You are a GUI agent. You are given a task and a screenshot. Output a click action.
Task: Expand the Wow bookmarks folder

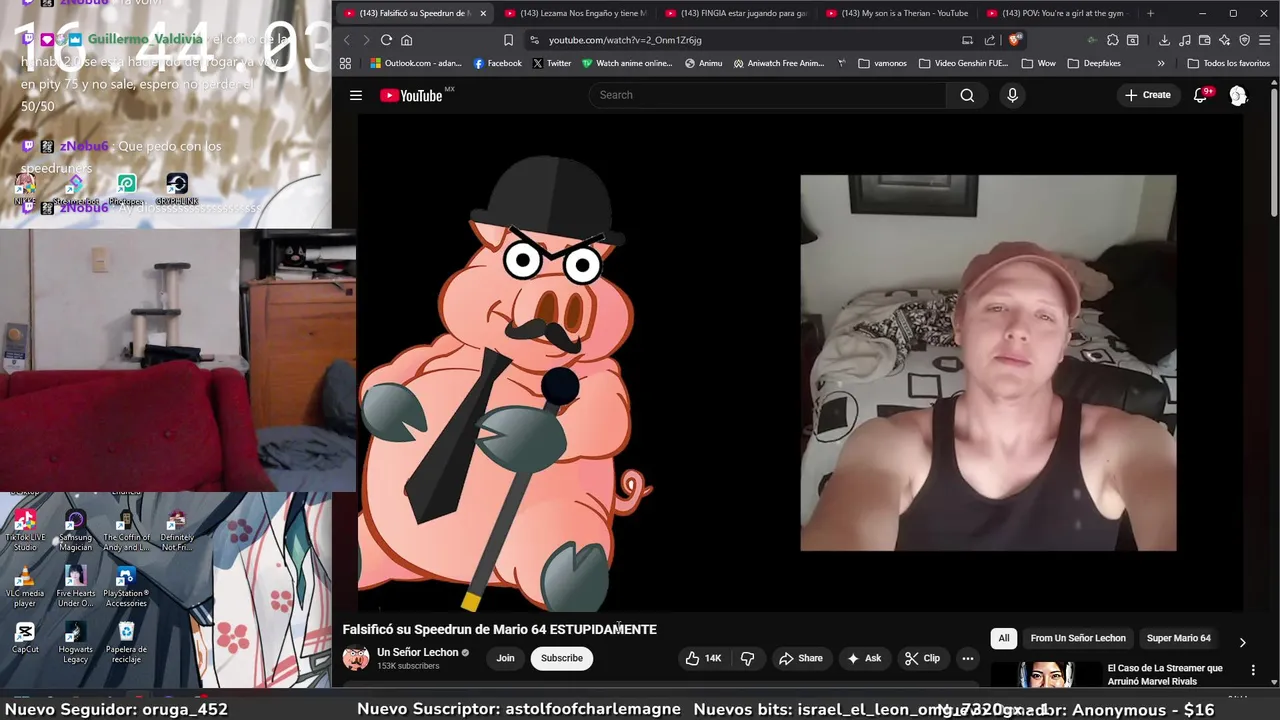pyautogui.click(x=1040, y=63)
